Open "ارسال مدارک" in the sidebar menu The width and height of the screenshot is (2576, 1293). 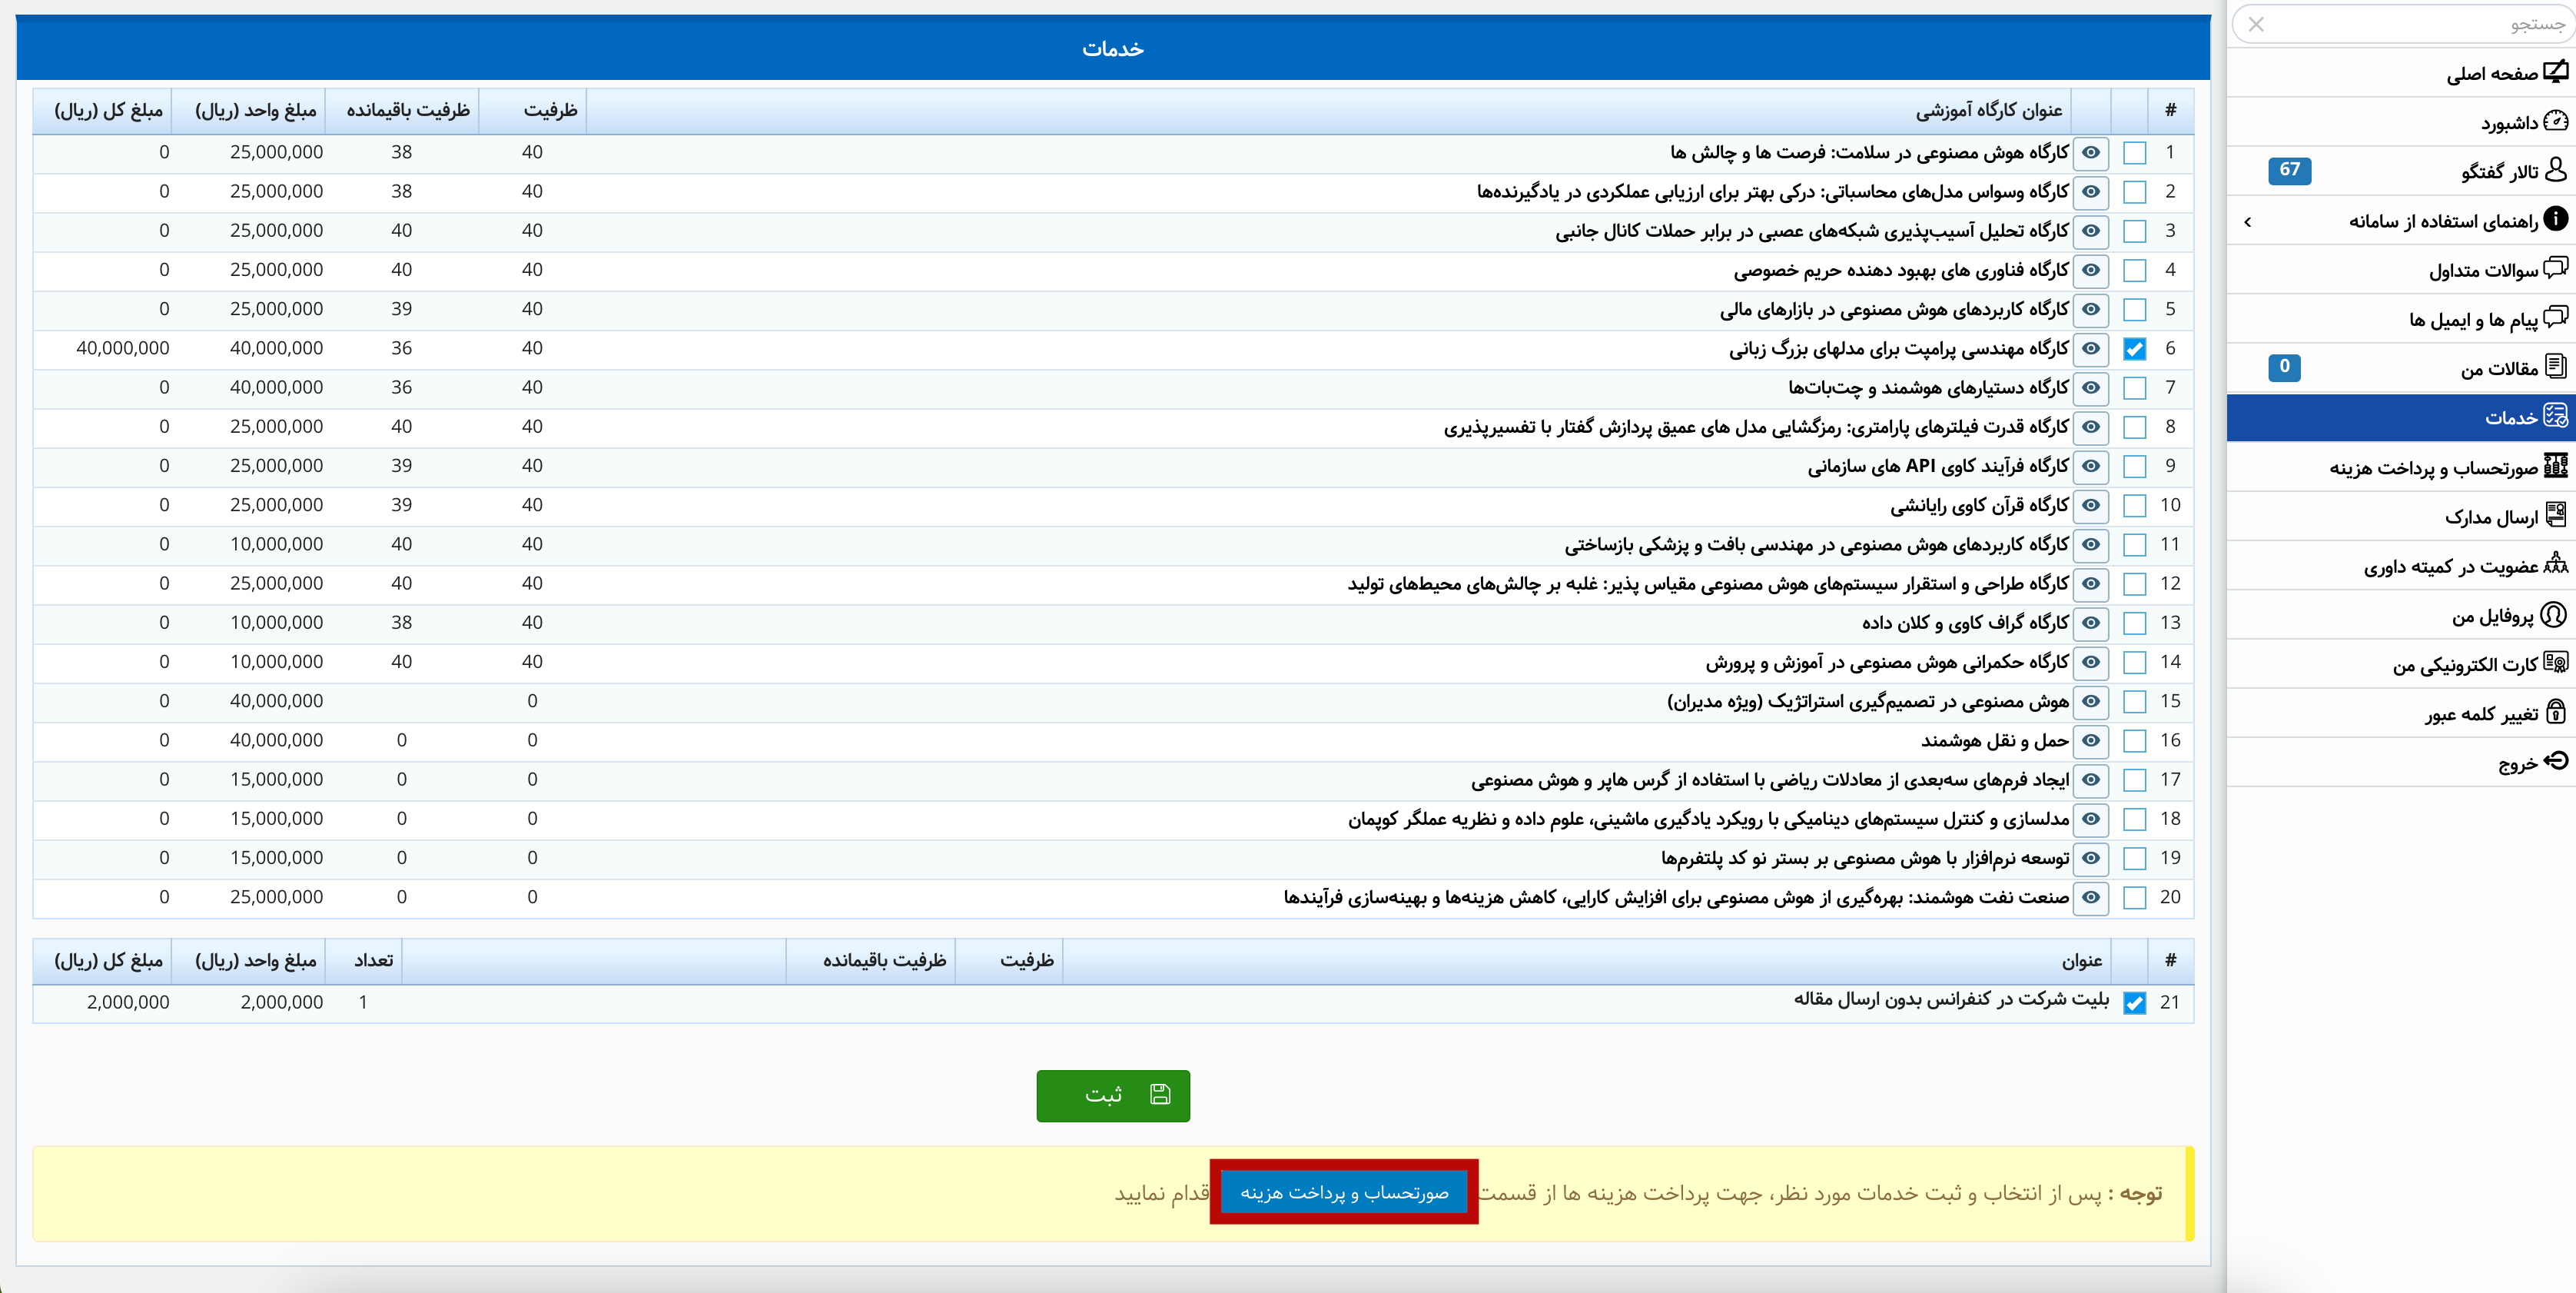coord(2490,517)
